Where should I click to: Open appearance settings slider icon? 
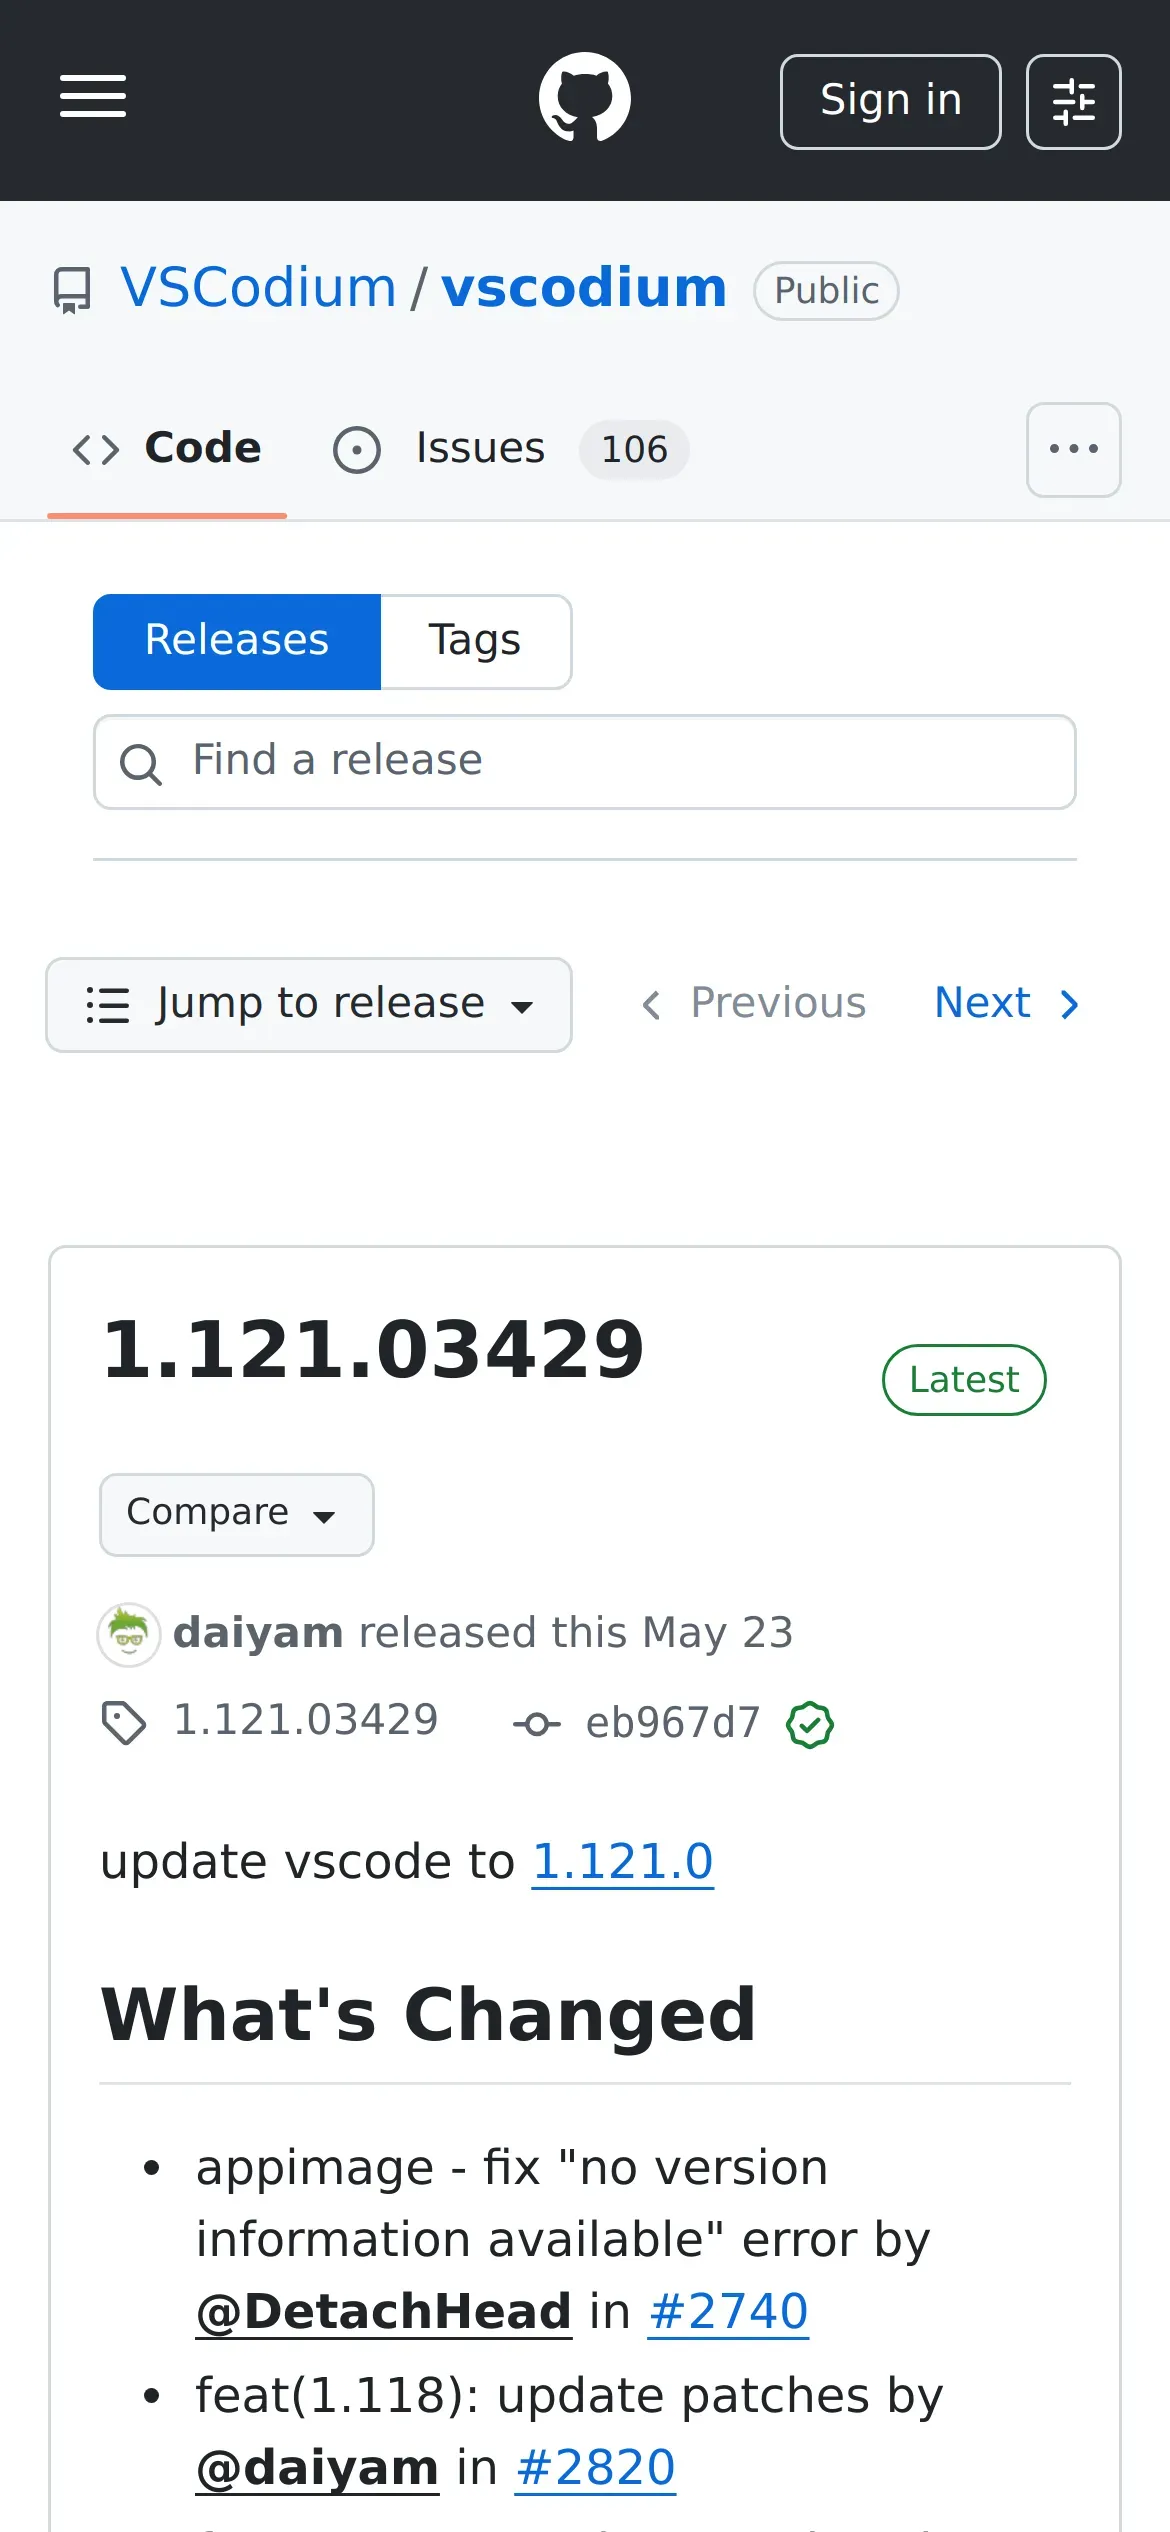tap(1073, 101)
